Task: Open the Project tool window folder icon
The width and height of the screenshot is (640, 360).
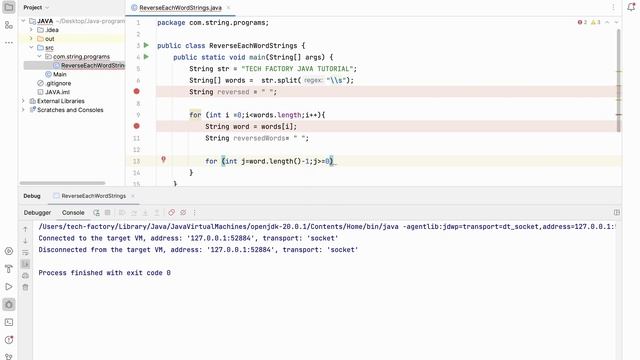Action: tap(9, 7)
